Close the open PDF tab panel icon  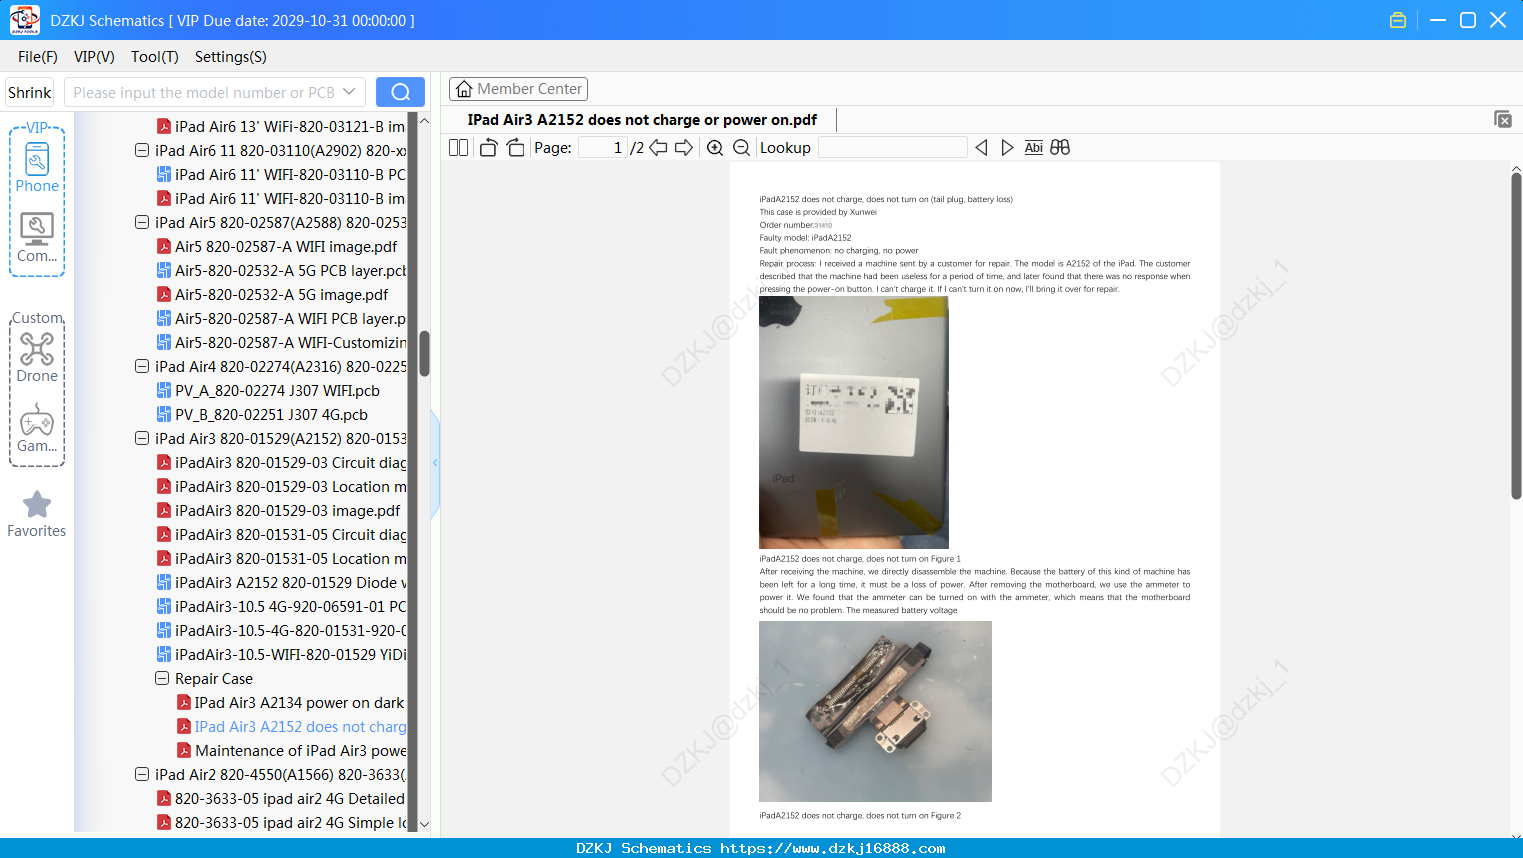1502,119
